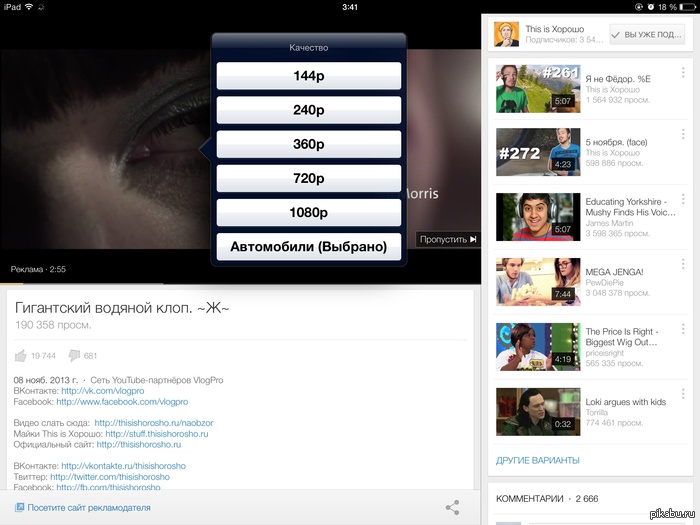
Task: Open stuff.thisishorosho.ru link
Action: [157, 433]
